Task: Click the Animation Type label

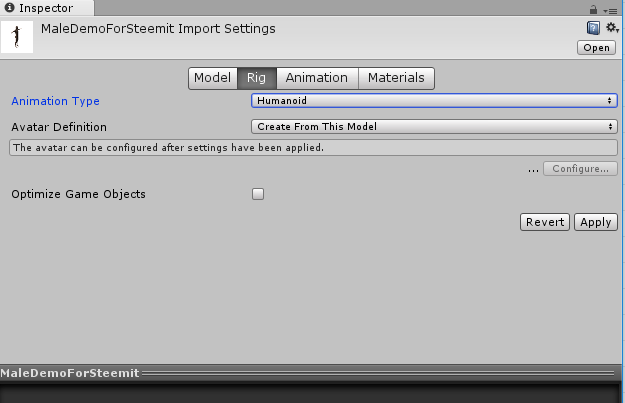Action: click(x=55, y=101)
